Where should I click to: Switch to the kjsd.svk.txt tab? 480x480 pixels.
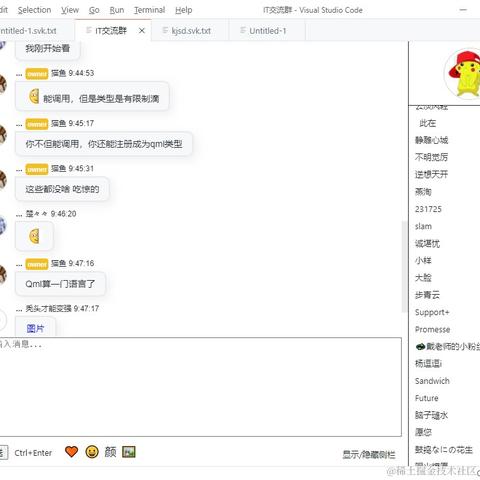point(190,31)
